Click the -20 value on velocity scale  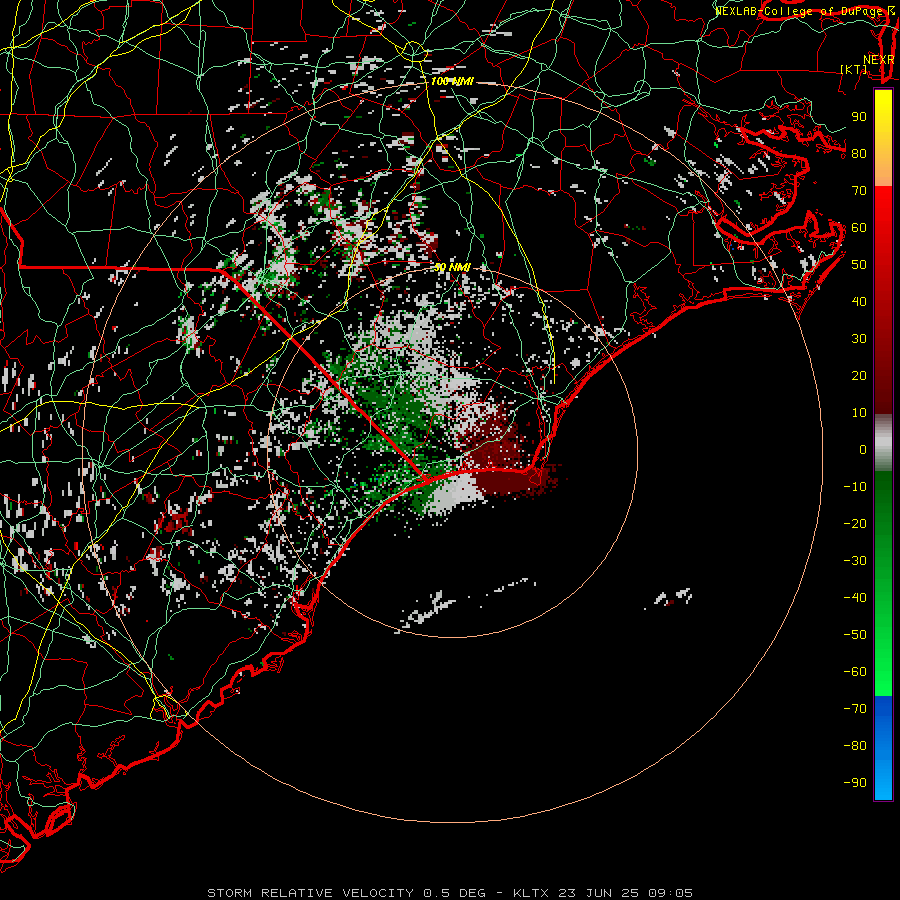855,523
